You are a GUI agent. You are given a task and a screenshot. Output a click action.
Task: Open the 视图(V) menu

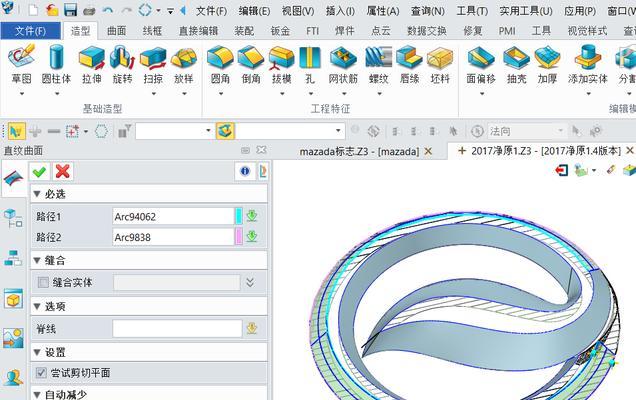tap(298, 11)
